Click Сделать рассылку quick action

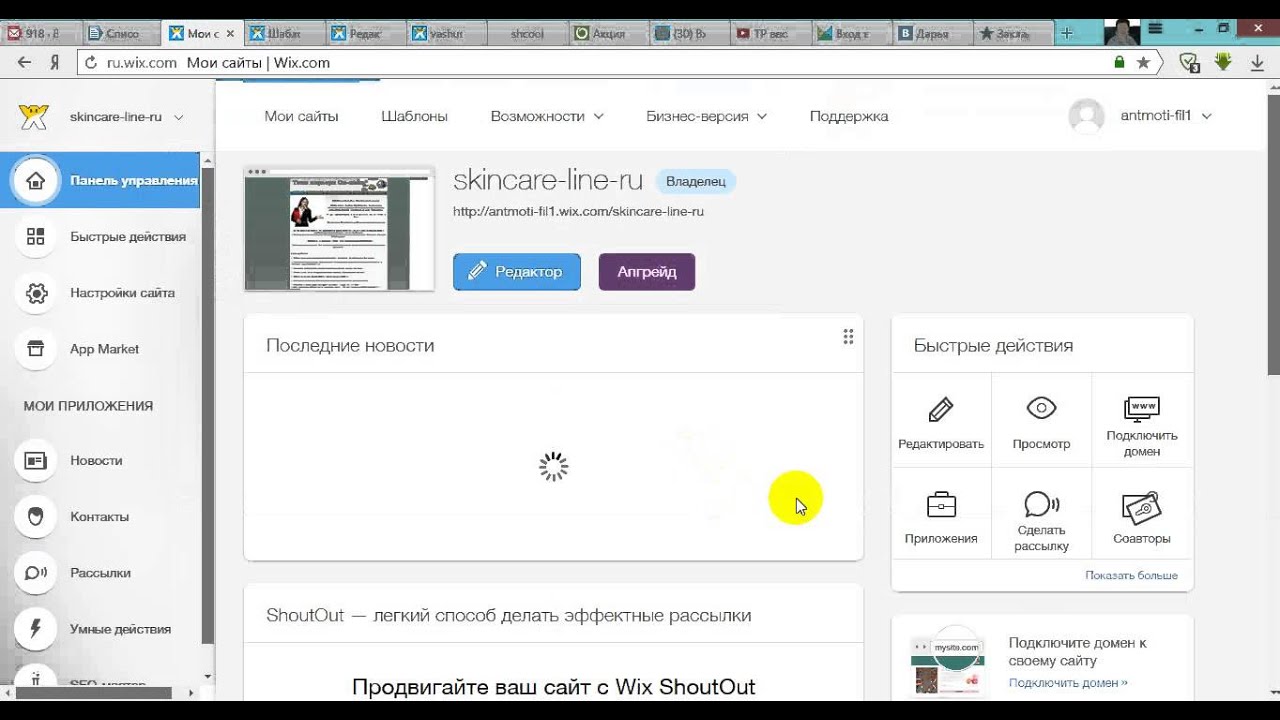(1041, 515)
